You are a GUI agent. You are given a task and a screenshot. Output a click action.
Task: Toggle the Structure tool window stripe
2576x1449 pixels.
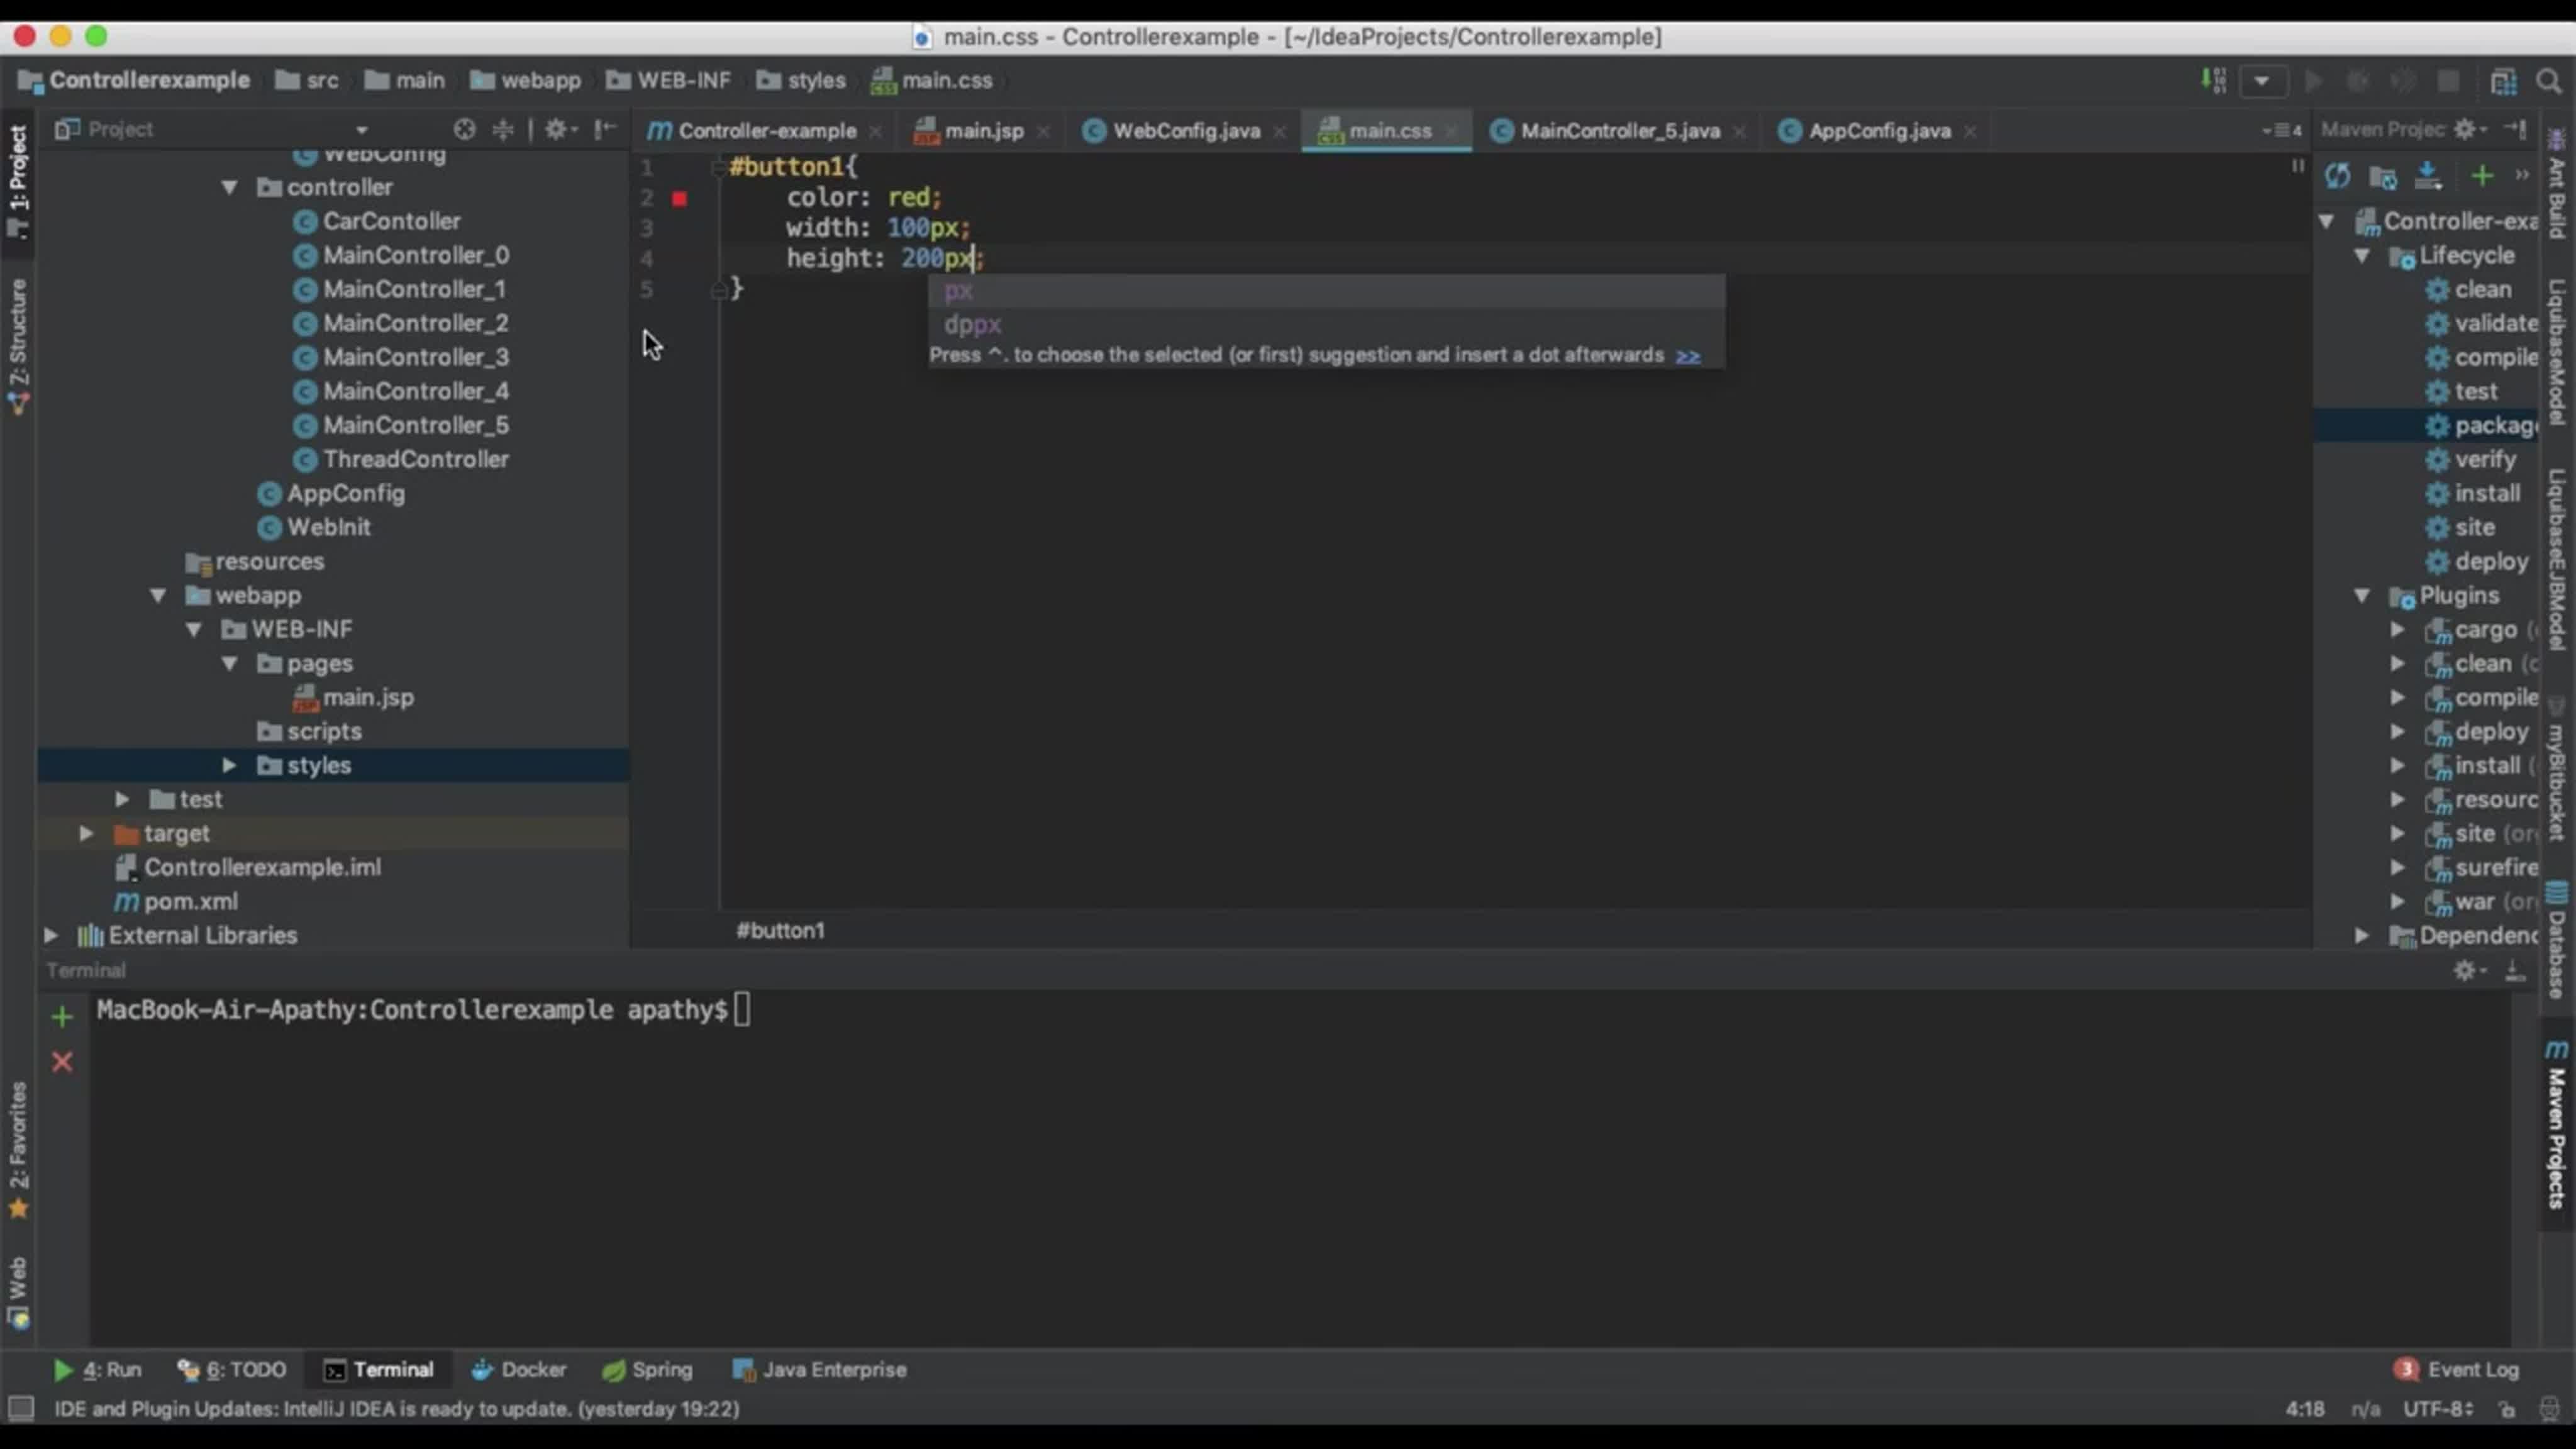(18, 345)
